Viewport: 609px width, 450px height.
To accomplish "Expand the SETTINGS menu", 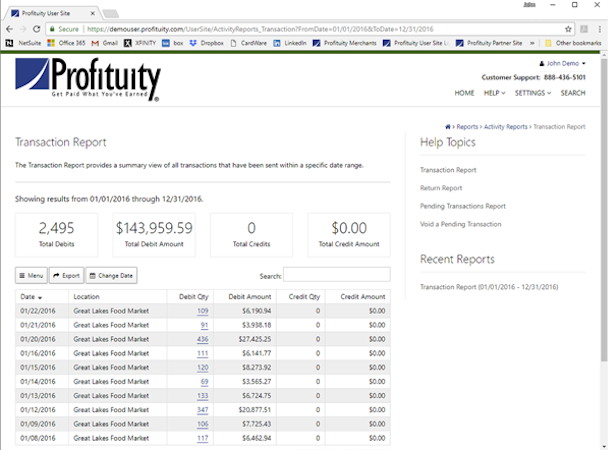I will click(533, 93).
